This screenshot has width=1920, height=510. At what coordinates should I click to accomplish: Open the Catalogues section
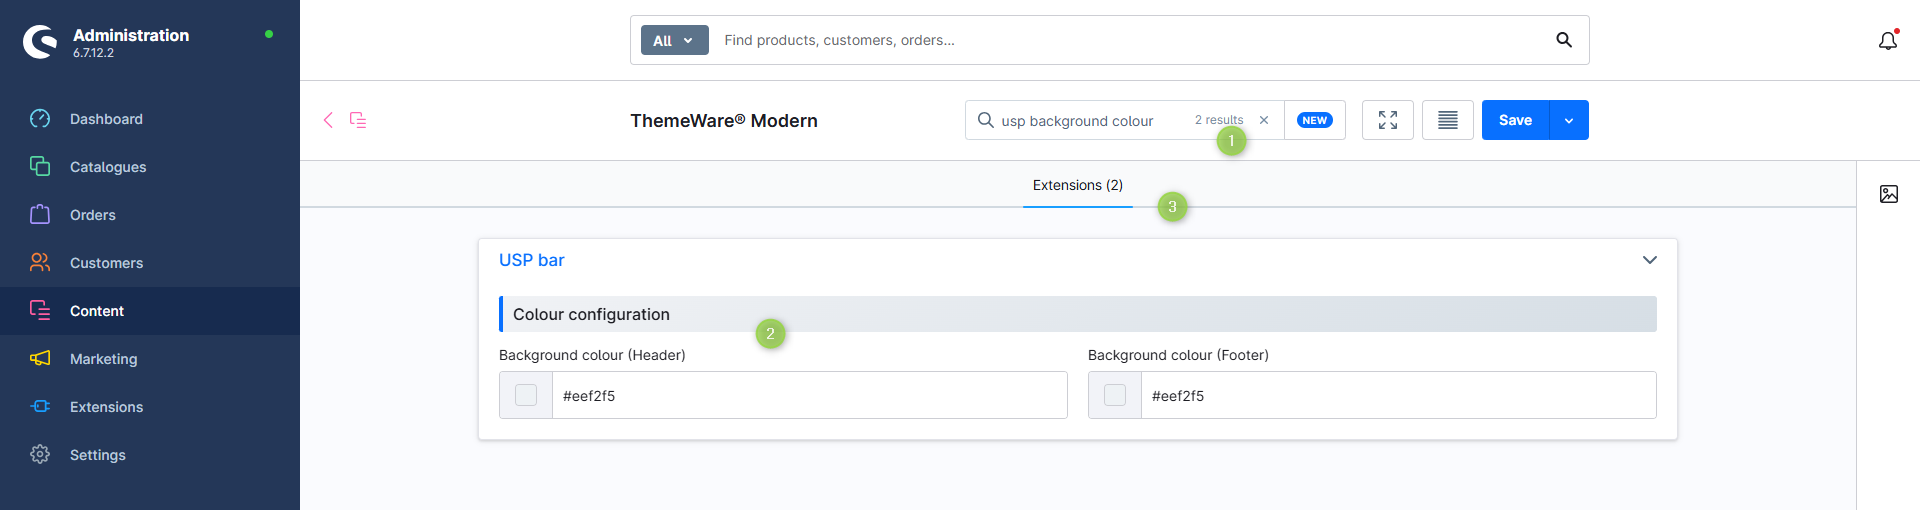150,167
